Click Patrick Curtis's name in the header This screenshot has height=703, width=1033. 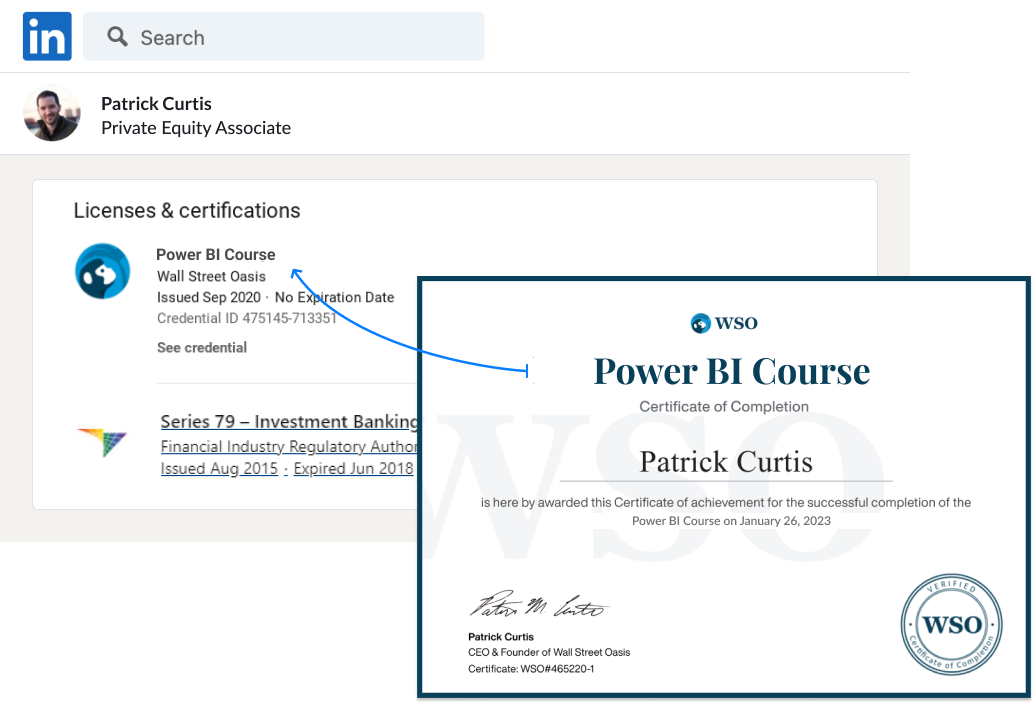tap(156, 103)
